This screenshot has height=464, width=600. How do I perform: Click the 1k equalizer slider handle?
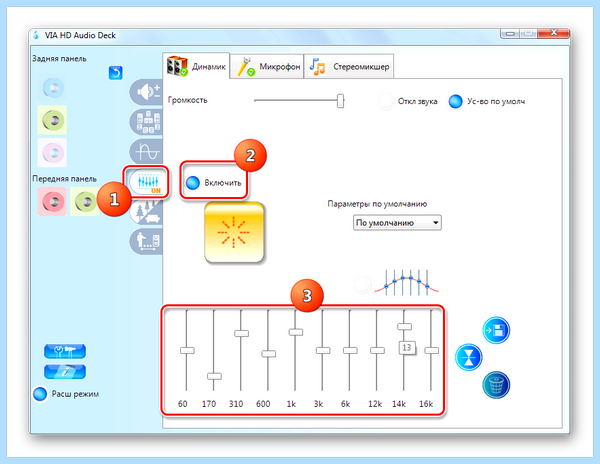[x=296, y=332]
